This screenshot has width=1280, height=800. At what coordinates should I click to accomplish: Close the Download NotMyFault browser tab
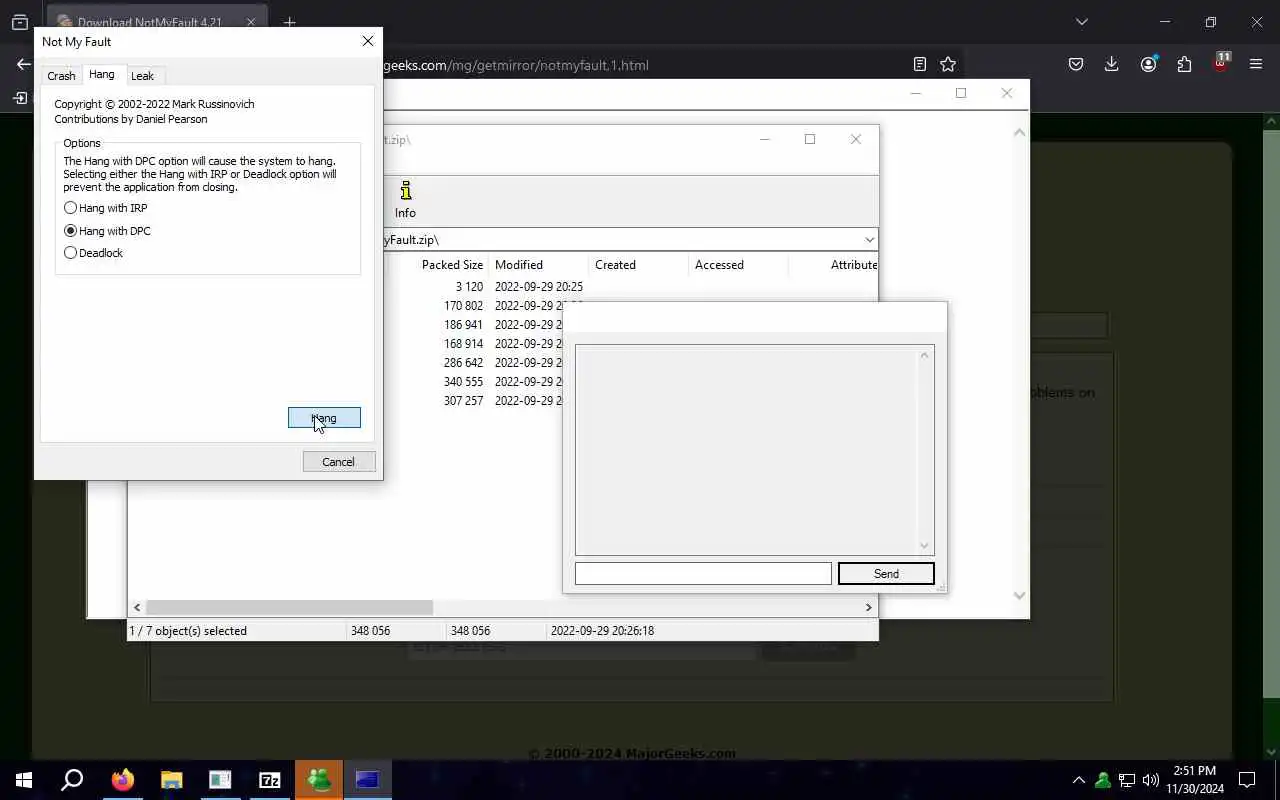[x=251, y=22]
